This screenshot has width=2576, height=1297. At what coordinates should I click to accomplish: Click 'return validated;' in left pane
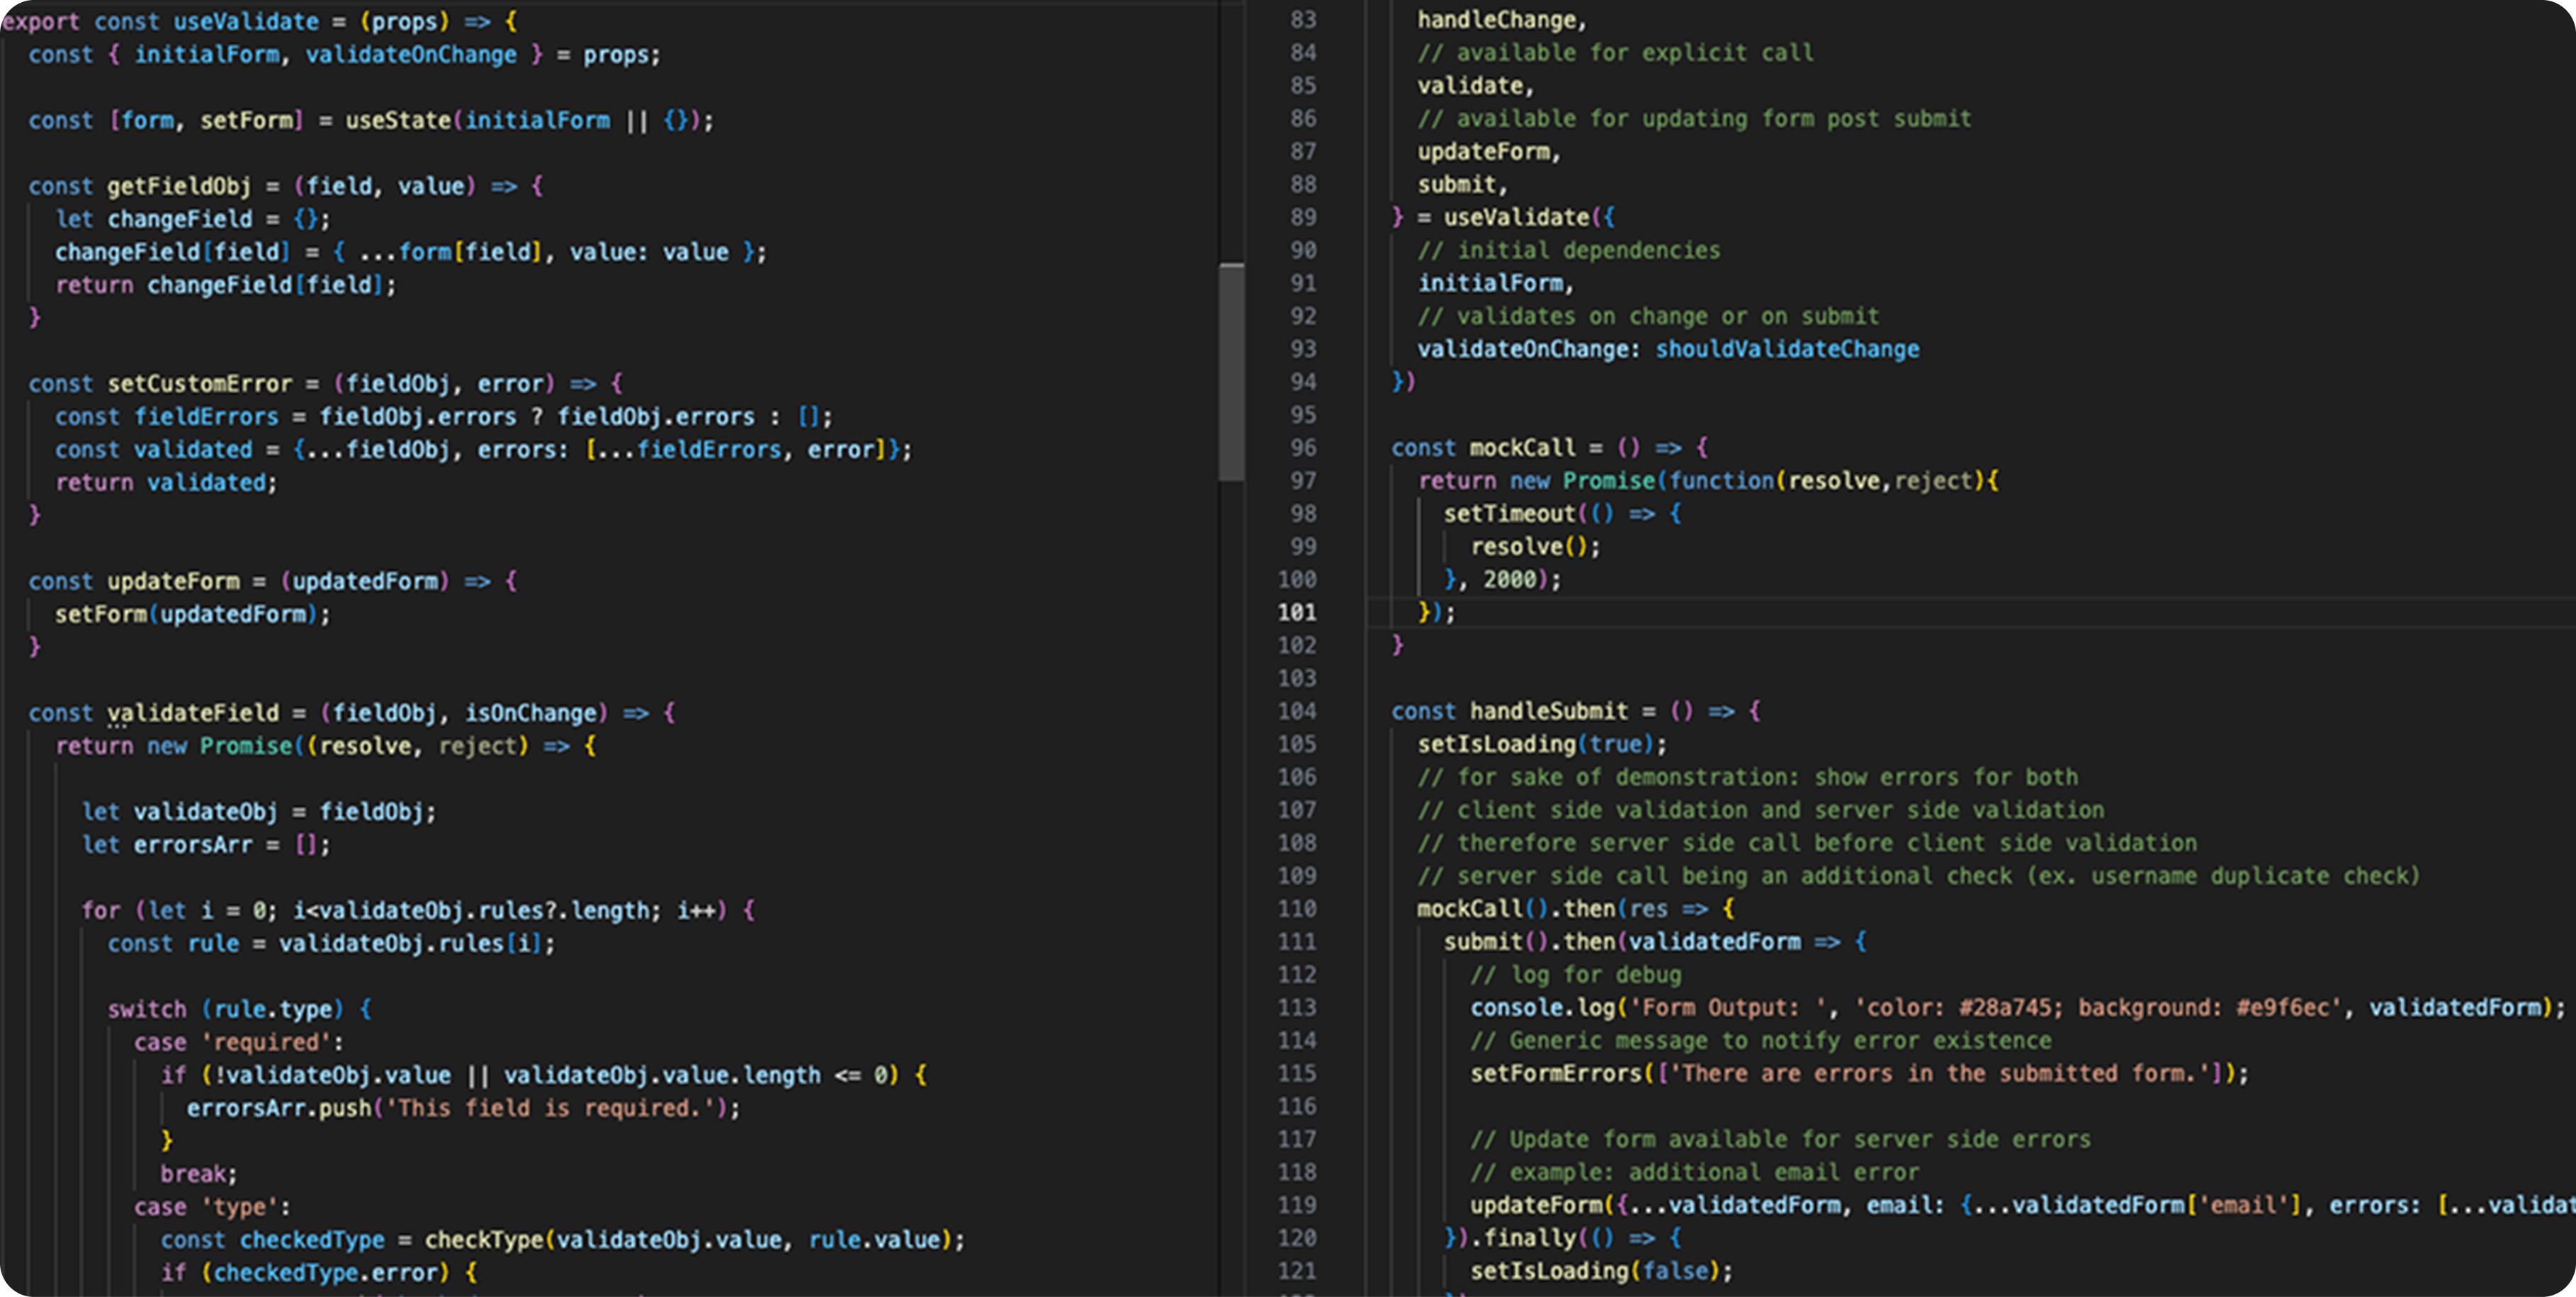pos(166,482)
